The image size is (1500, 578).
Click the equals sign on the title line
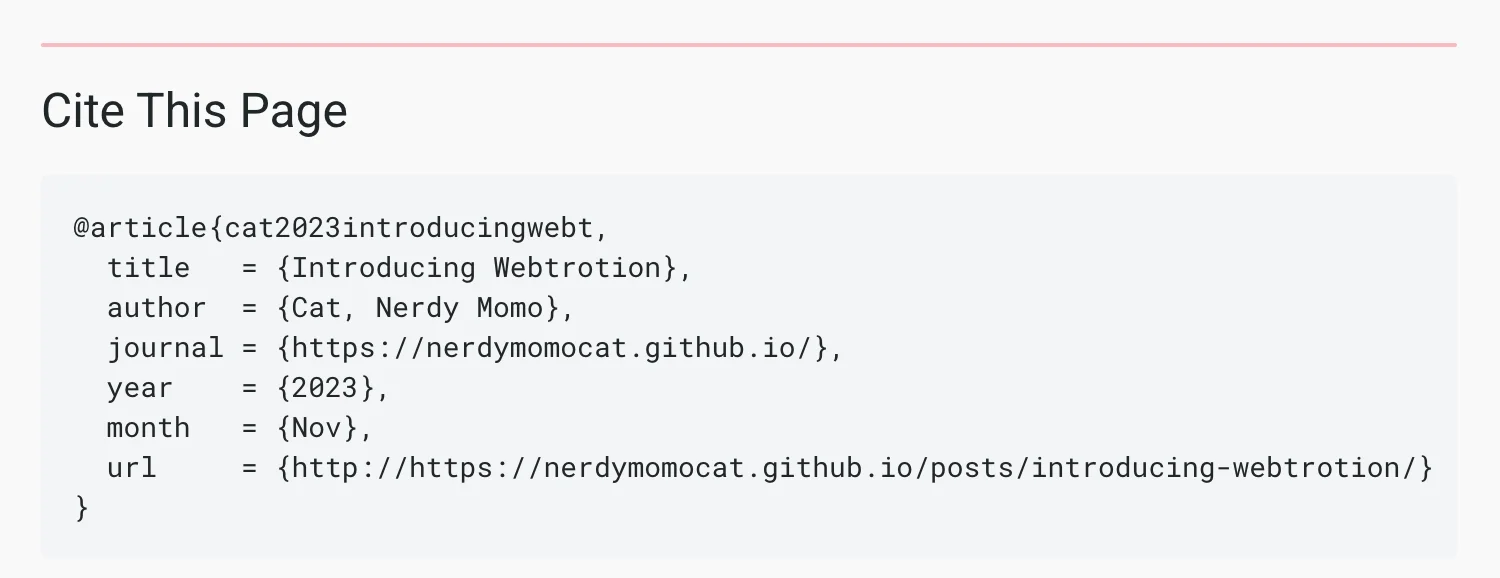tap(249, 268)
